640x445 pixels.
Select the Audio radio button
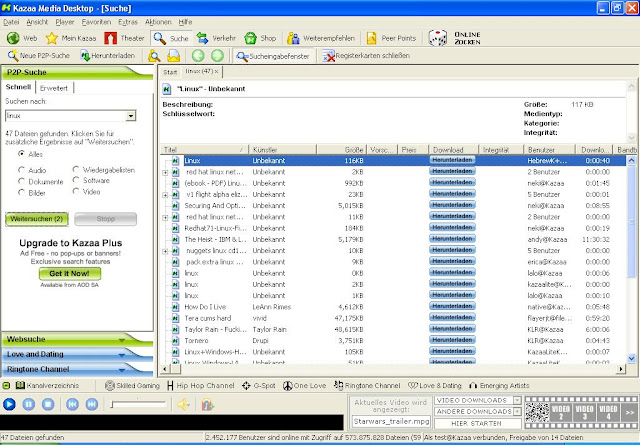pos(21,169)
